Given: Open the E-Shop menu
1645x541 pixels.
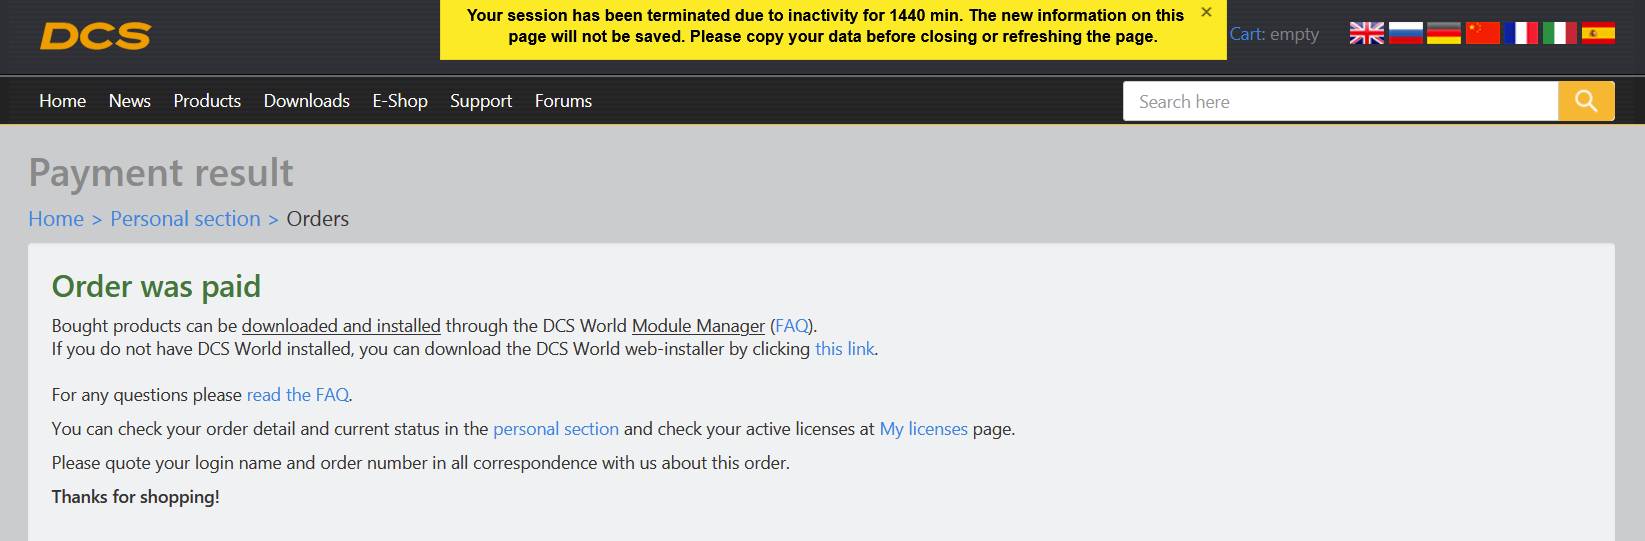Looking at the screenshot, I should pyautogui.click(x=400, y=101).
